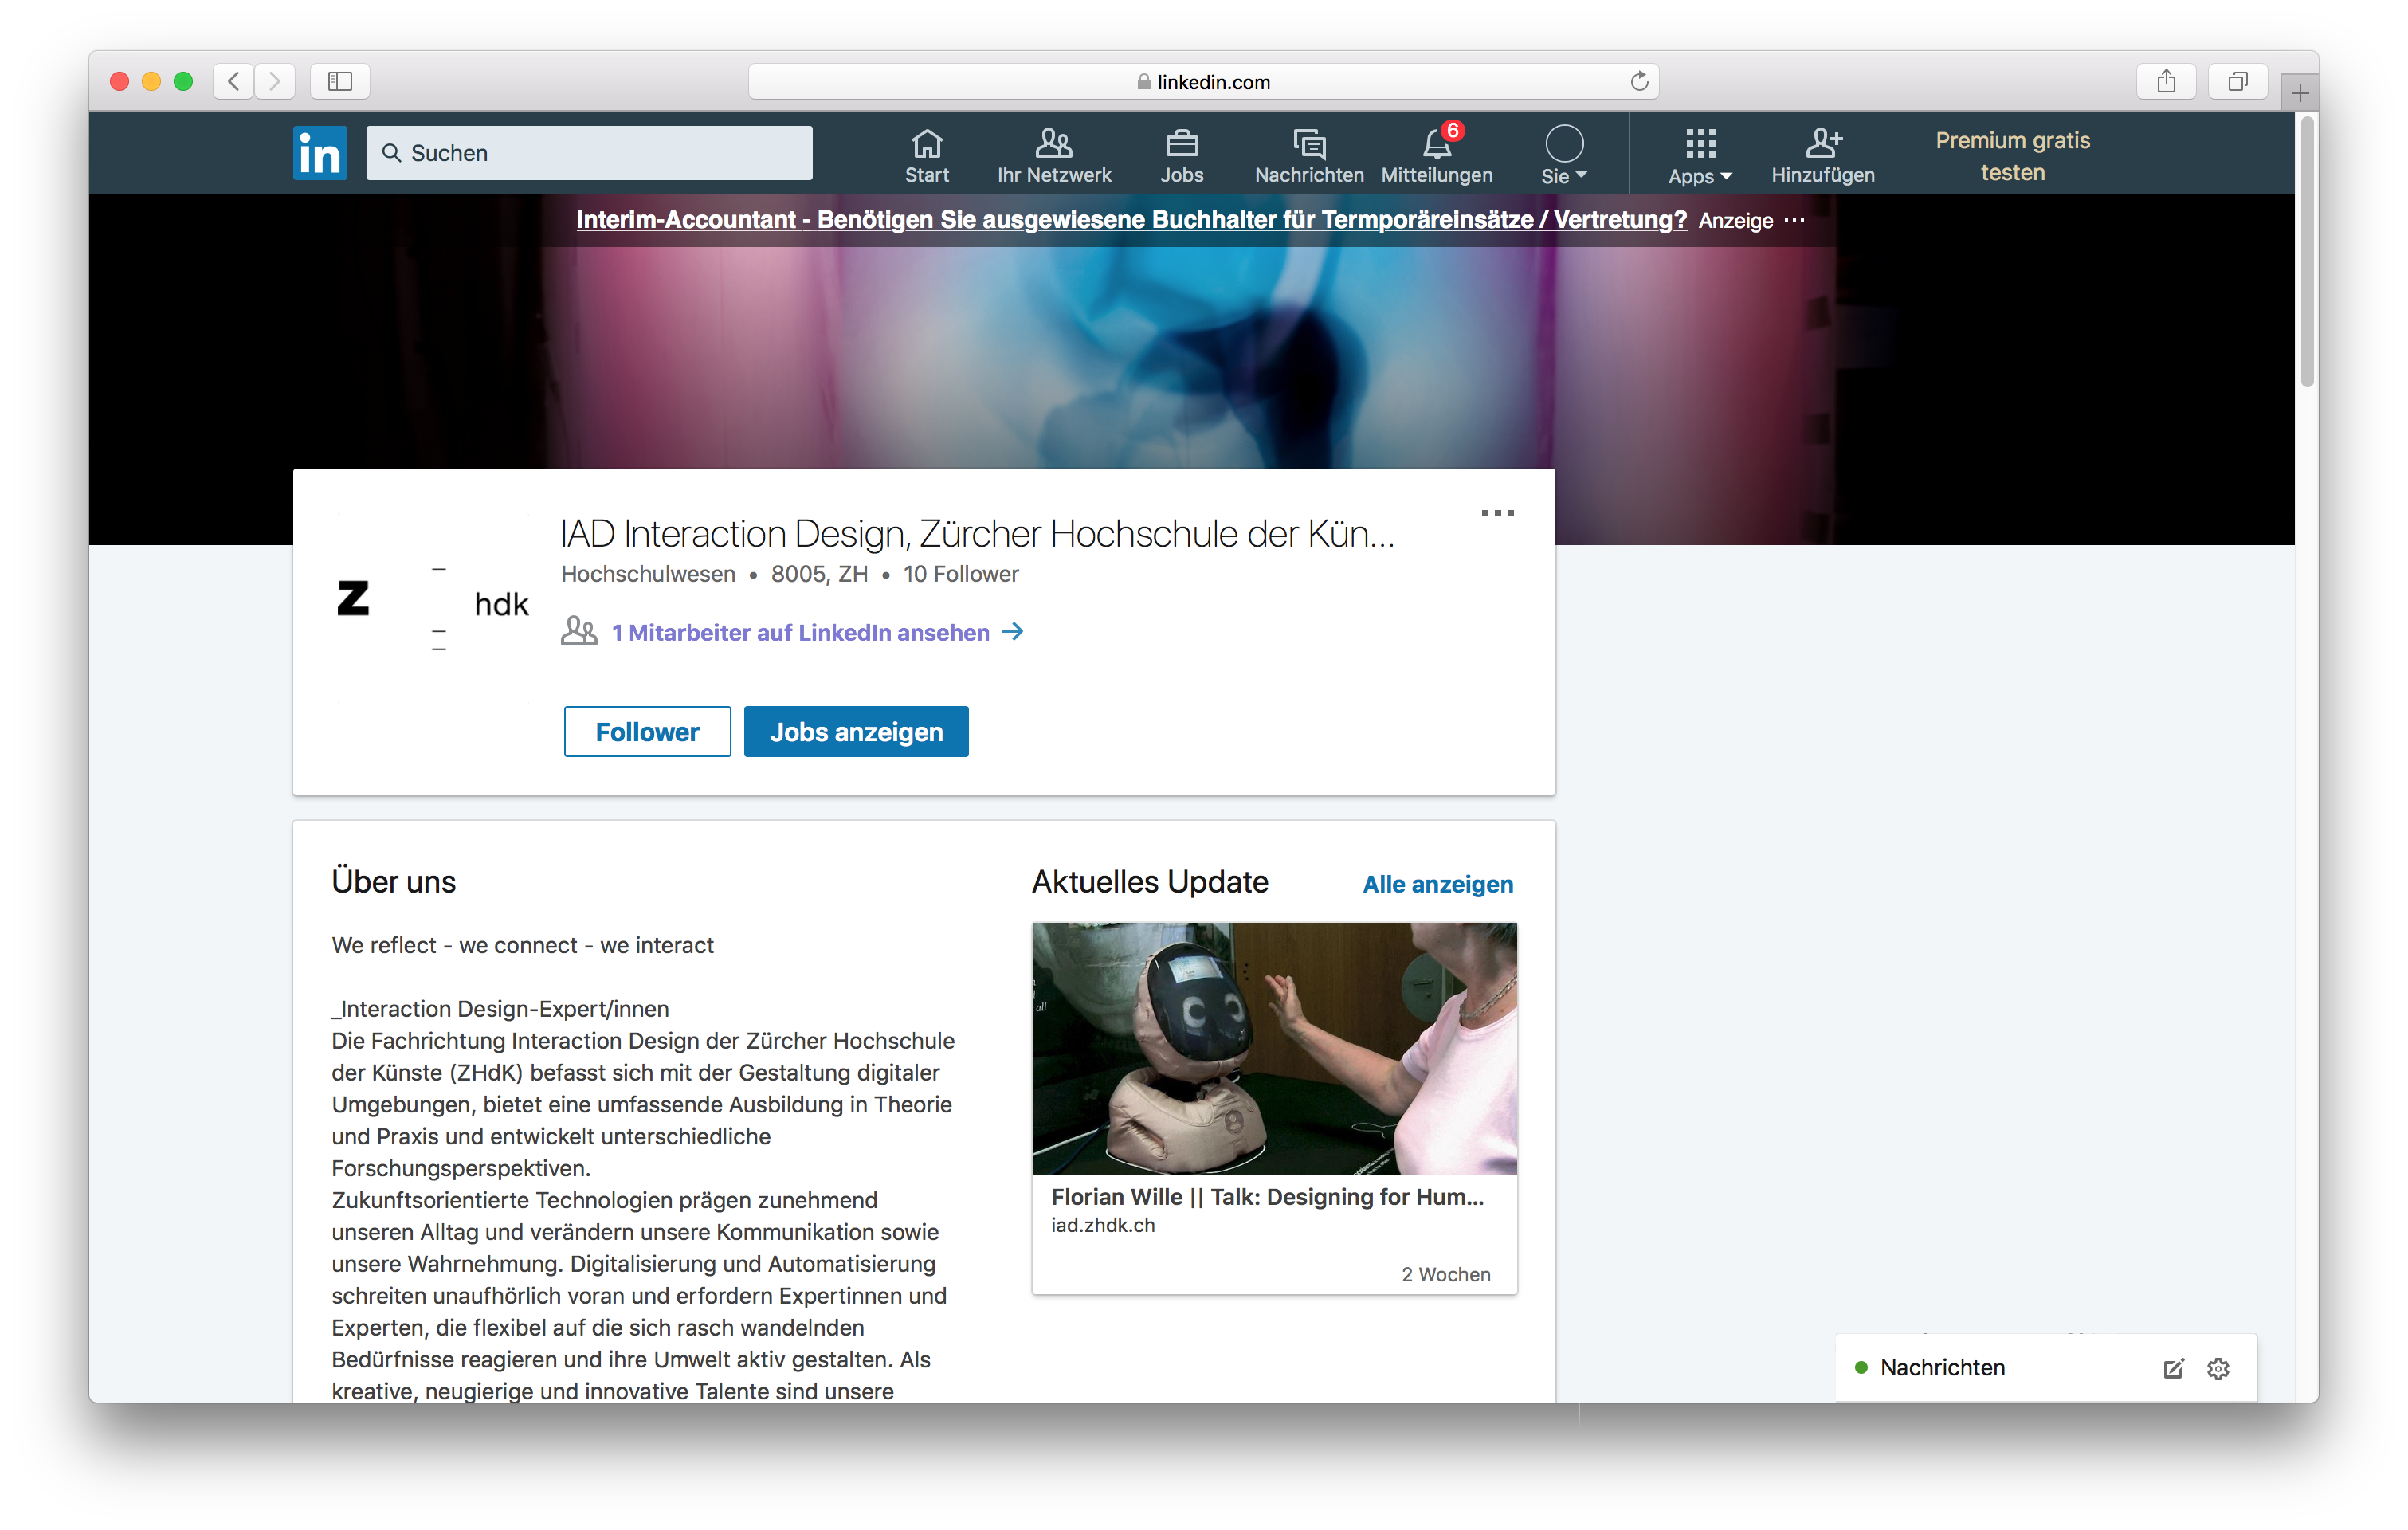Open the robot update thumbnail image
Image resolution: width=2408 pixels, height=1530 pixels.
[x=1274, y=1048]
